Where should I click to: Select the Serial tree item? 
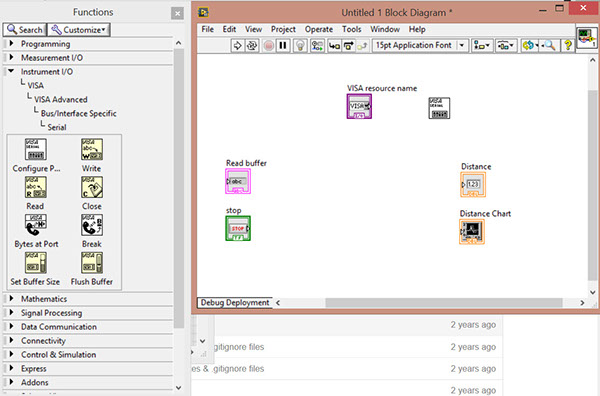coord(57,127)
